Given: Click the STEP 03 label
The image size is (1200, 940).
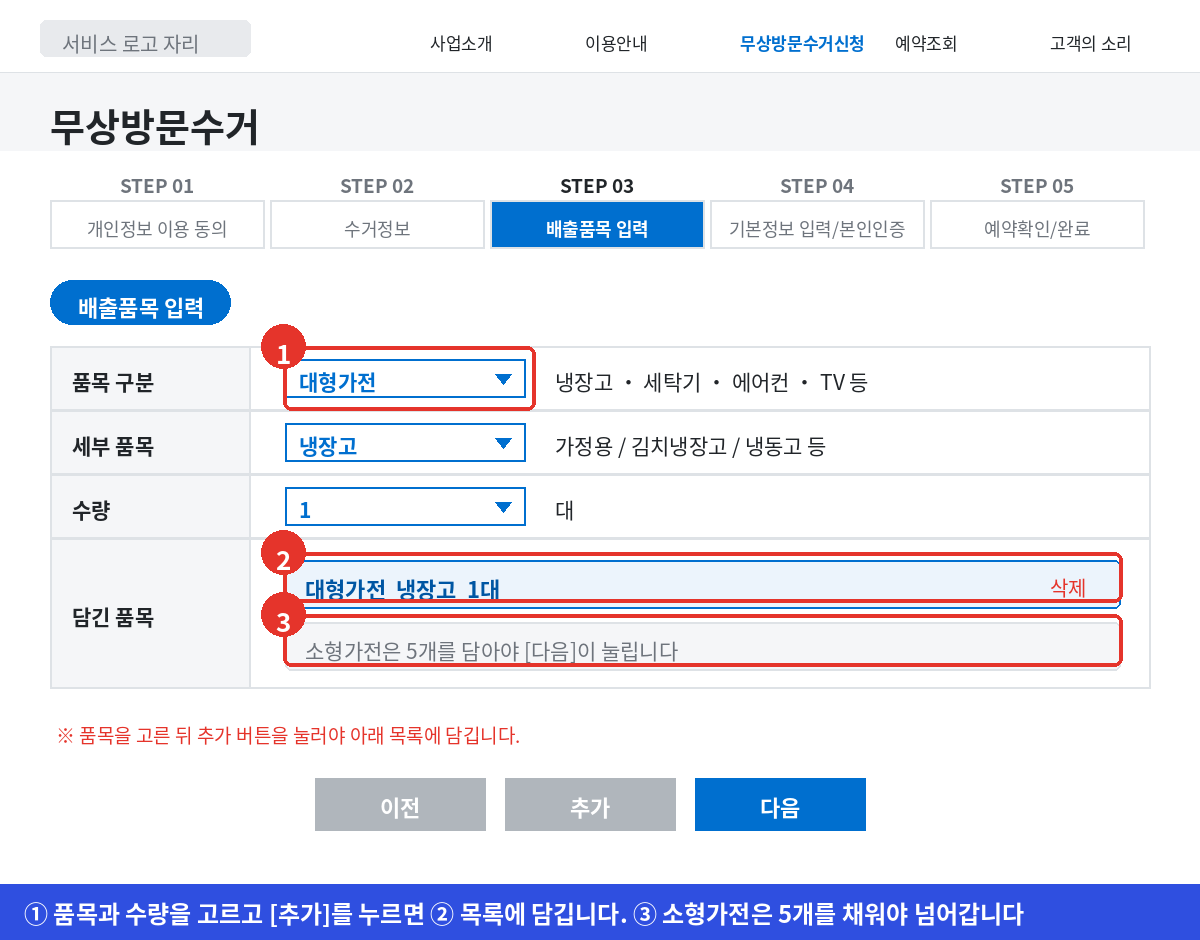Looking at the screenshot, I should point(597,186).
